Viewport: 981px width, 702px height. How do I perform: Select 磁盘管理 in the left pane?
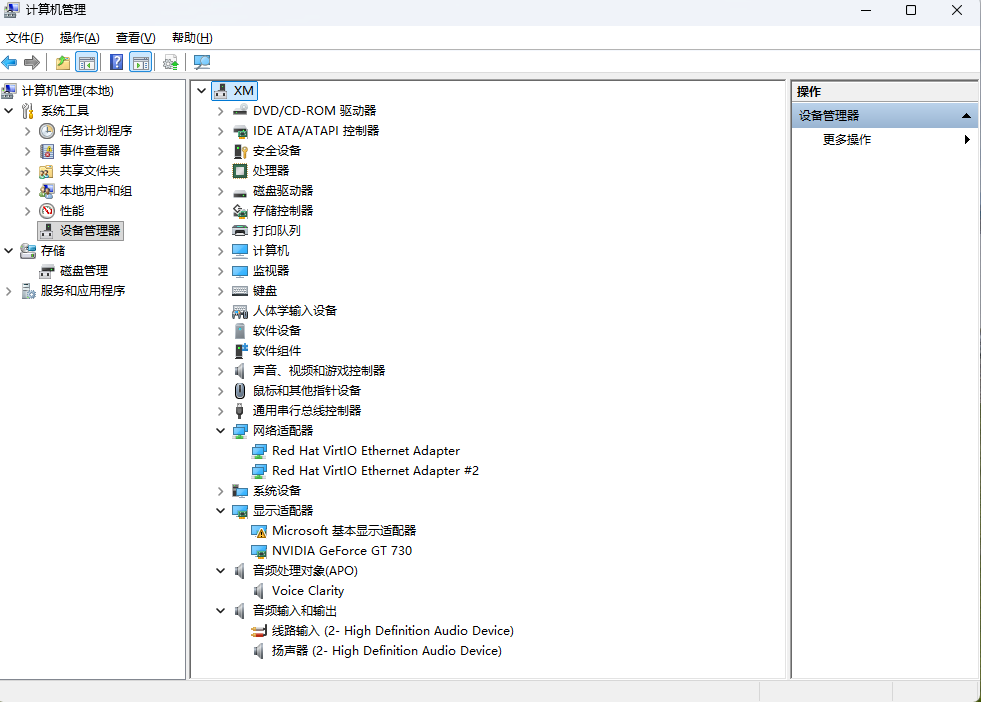tap(81, 270)
